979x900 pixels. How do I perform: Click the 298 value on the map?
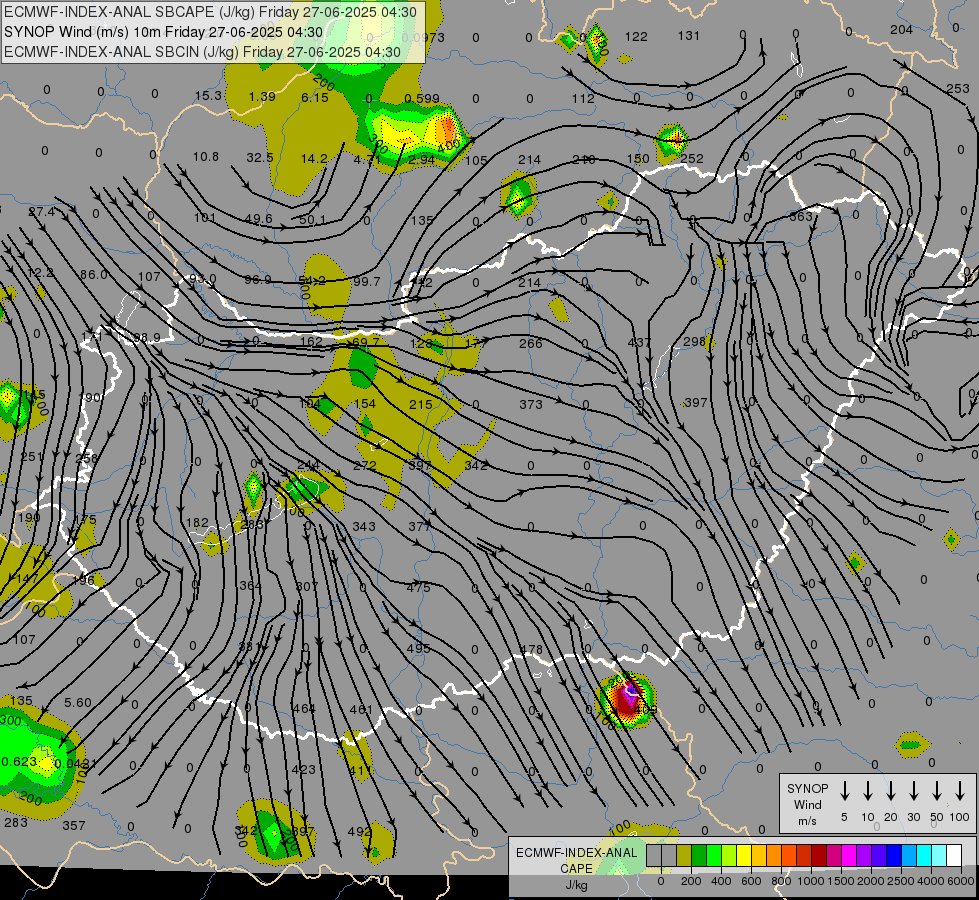click(694, 342)
